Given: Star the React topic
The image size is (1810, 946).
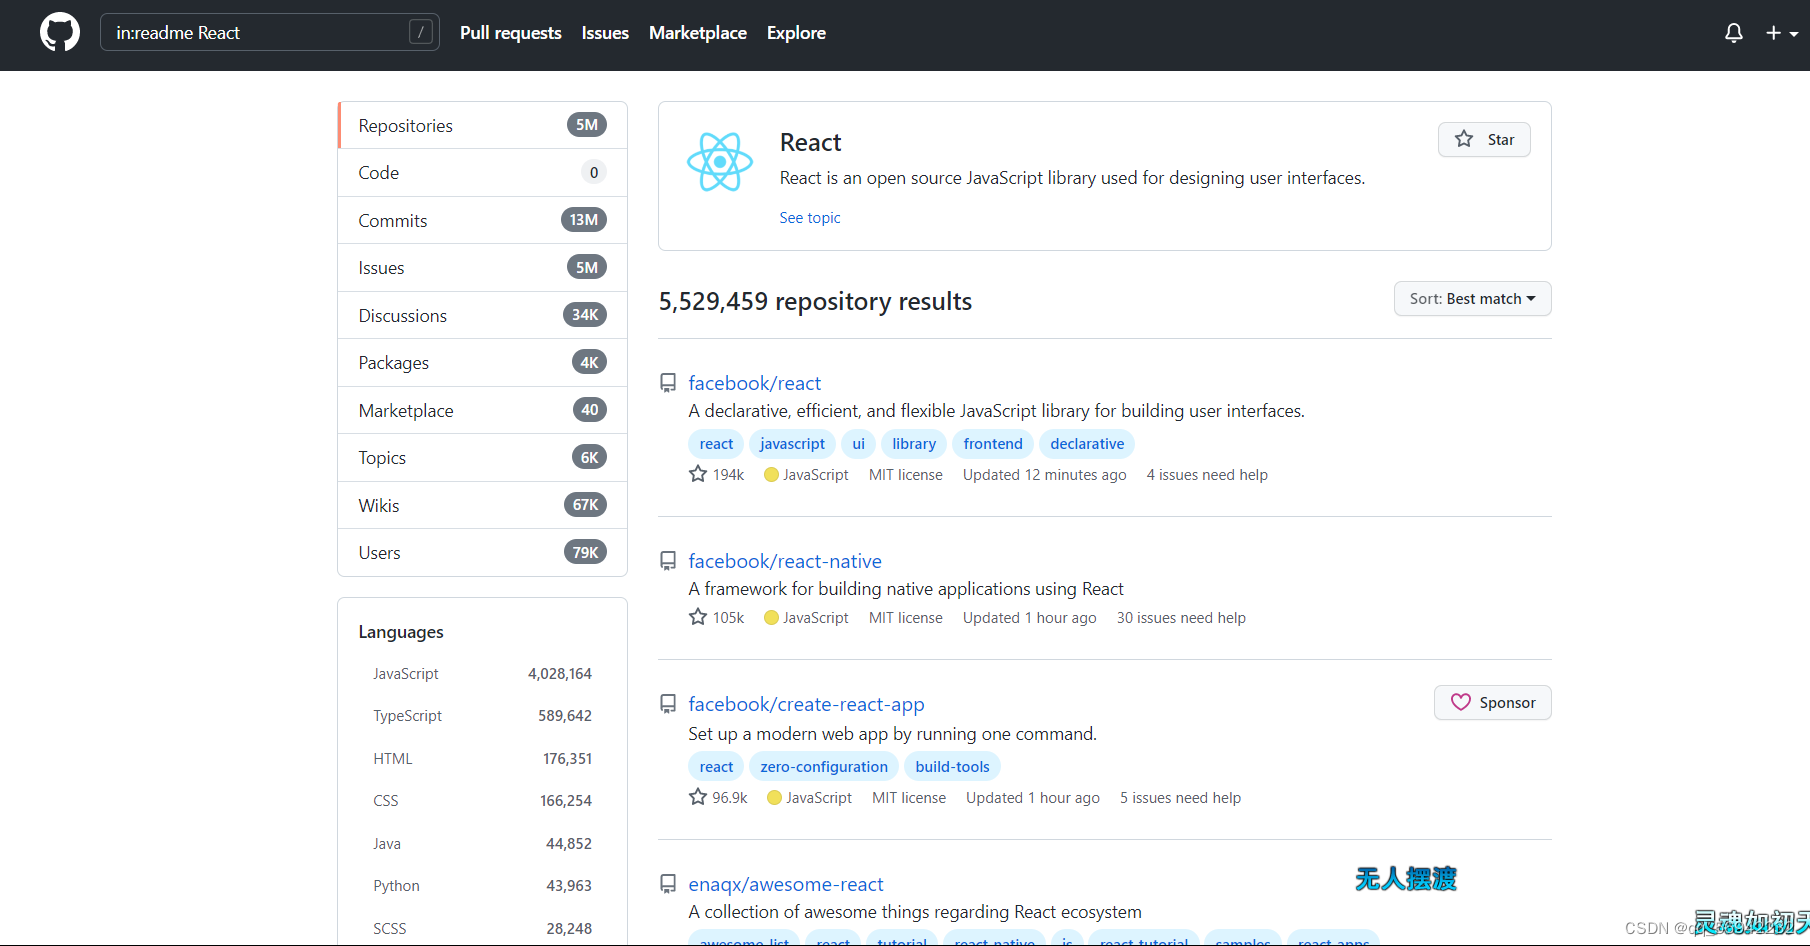Looking at the screenshot, I should (1484, 140).
